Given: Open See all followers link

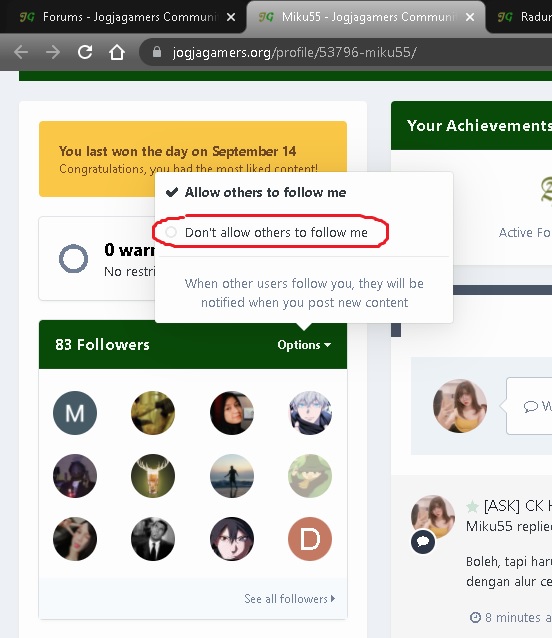Looking at the screenshot, I should (x=290, y=599).
